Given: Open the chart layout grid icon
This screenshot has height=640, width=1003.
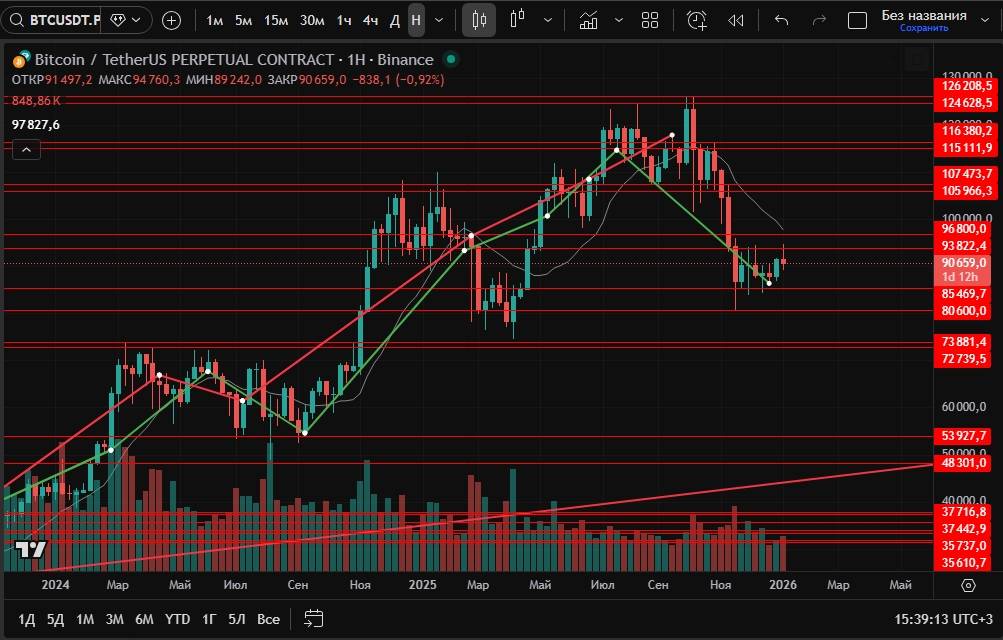Looking at the screenshot, I should (650, 20).
